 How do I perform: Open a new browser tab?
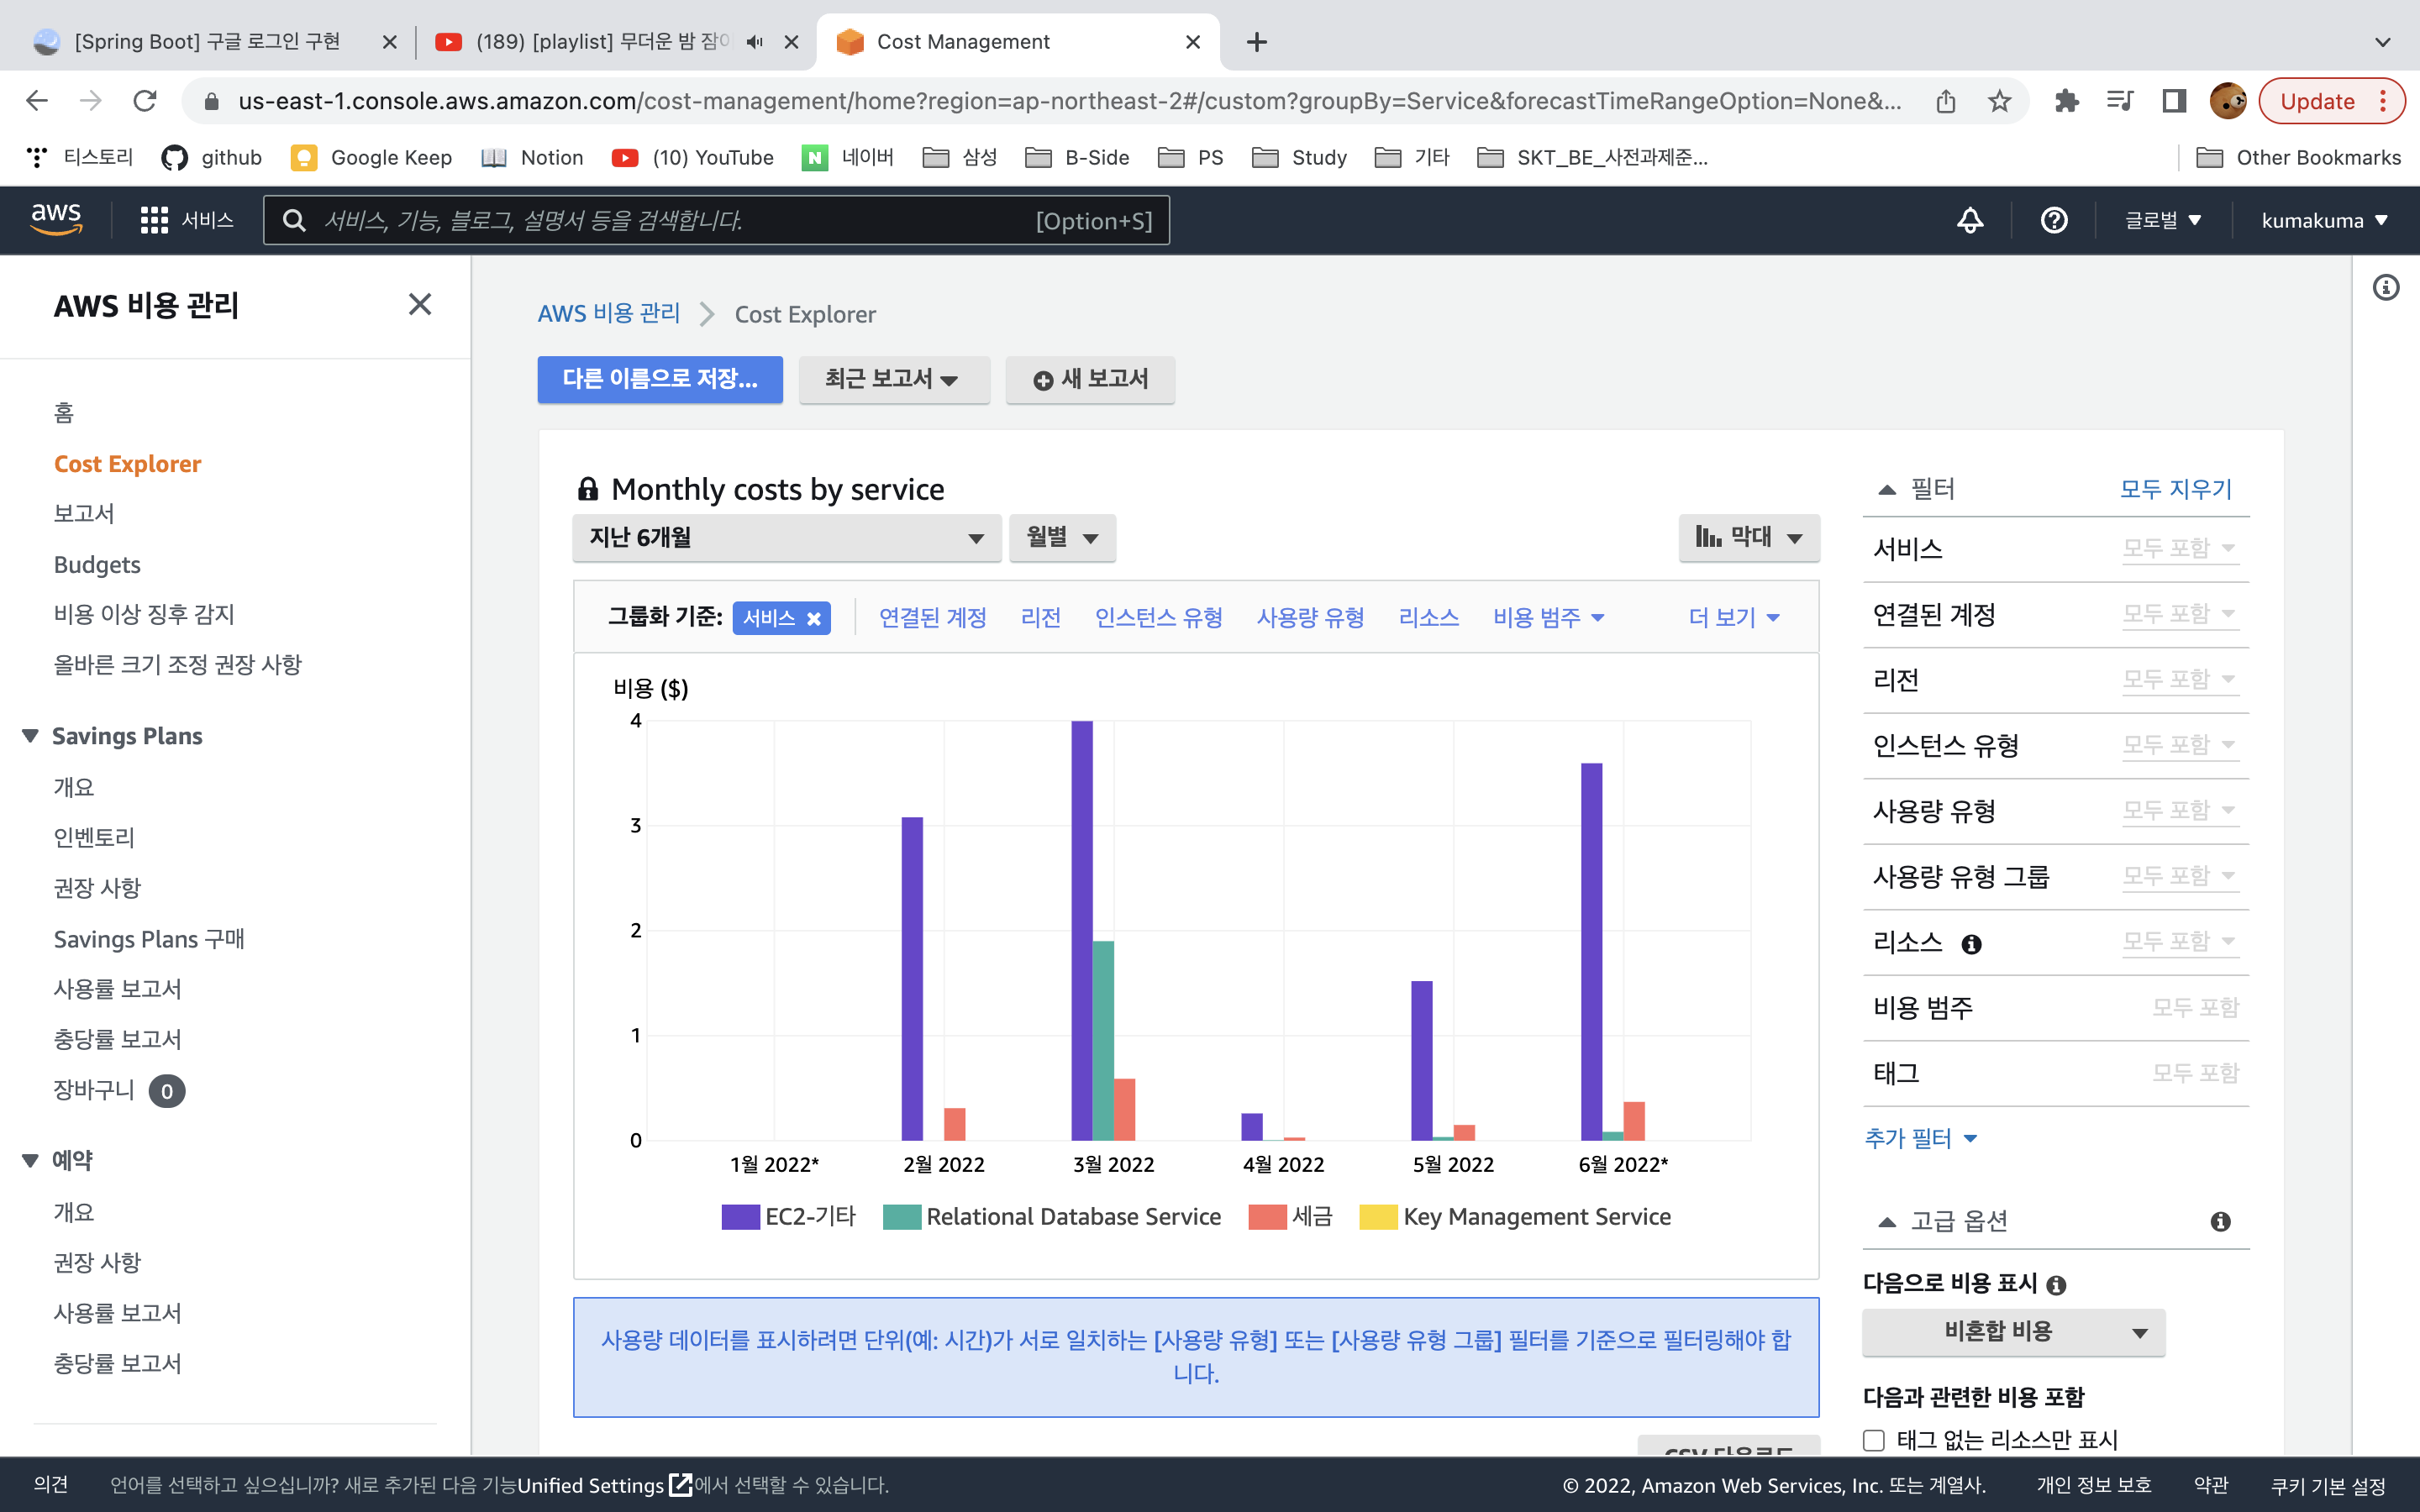[x=1257, y=42]
